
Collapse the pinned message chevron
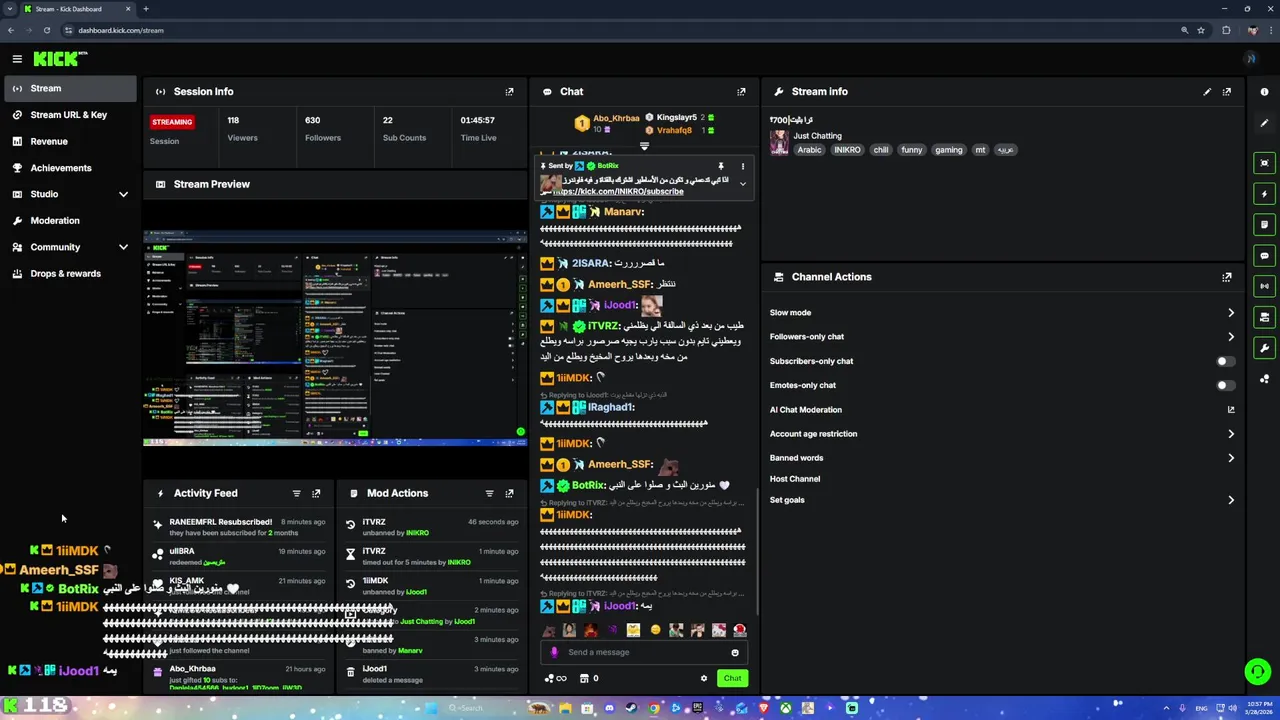point(742,183)
